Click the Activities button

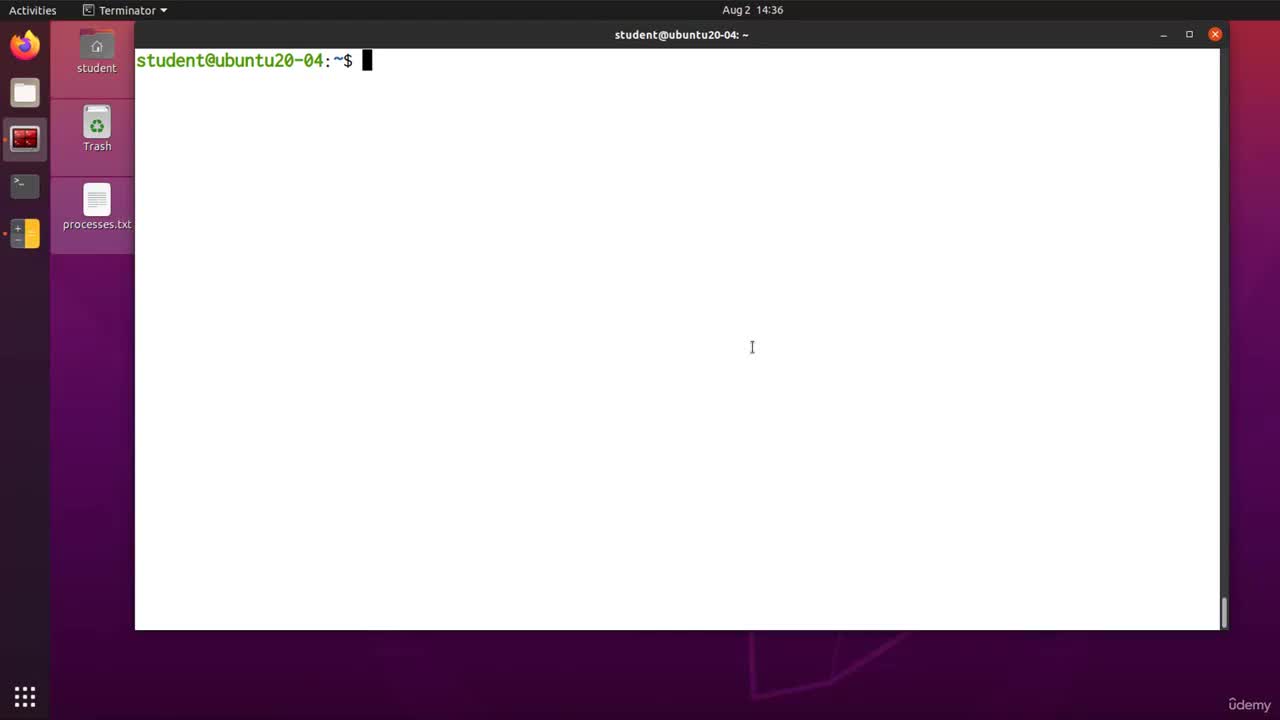click(33, 10)
